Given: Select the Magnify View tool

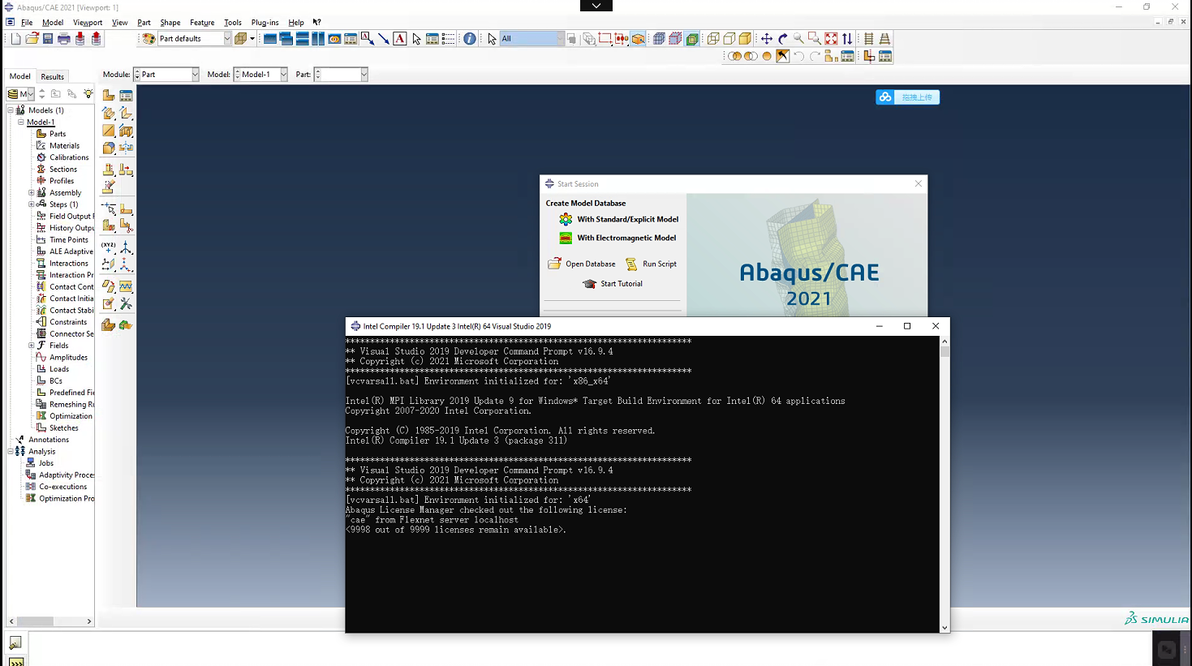Looking at the screenshot, I should 798,39.
